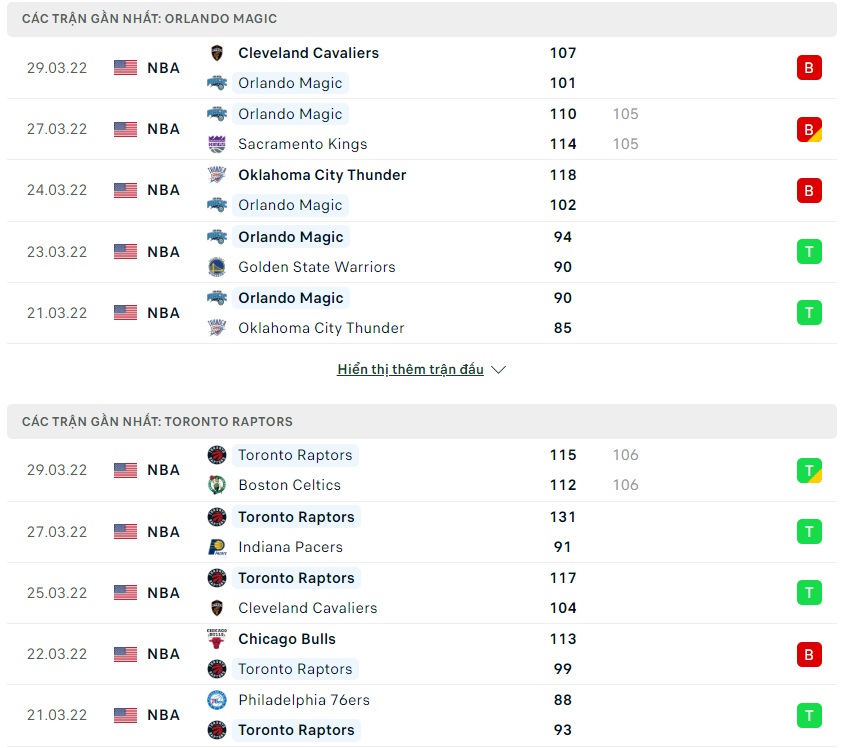Image resolution: width=842 pixels, height=748 pixels.
Task: Open Toronto Raptors vs Indiana Pacers match
Action: coord(420,532)
